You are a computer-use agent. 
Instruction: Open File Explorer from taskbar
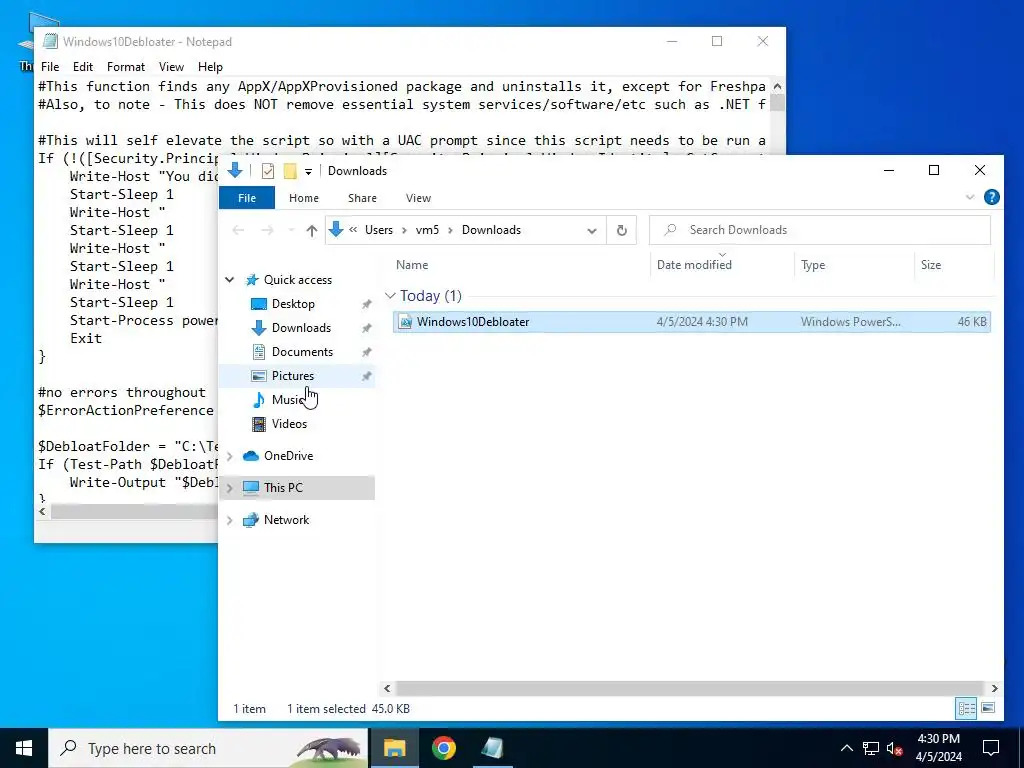tap(394, 748)
